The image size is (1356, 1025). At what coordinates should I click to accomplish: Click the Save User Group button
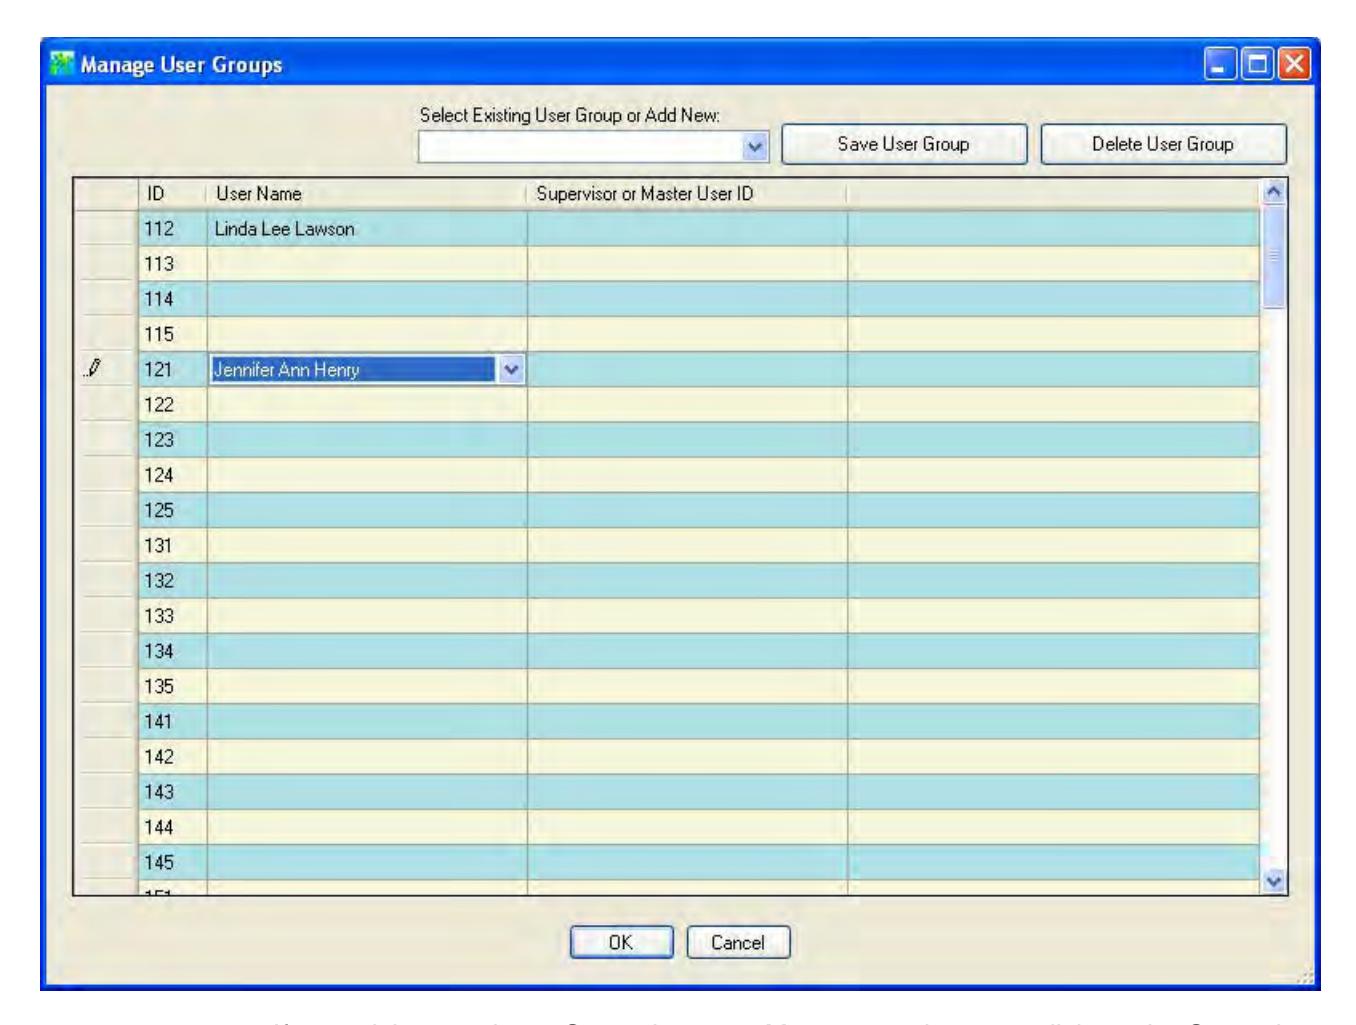903,144
